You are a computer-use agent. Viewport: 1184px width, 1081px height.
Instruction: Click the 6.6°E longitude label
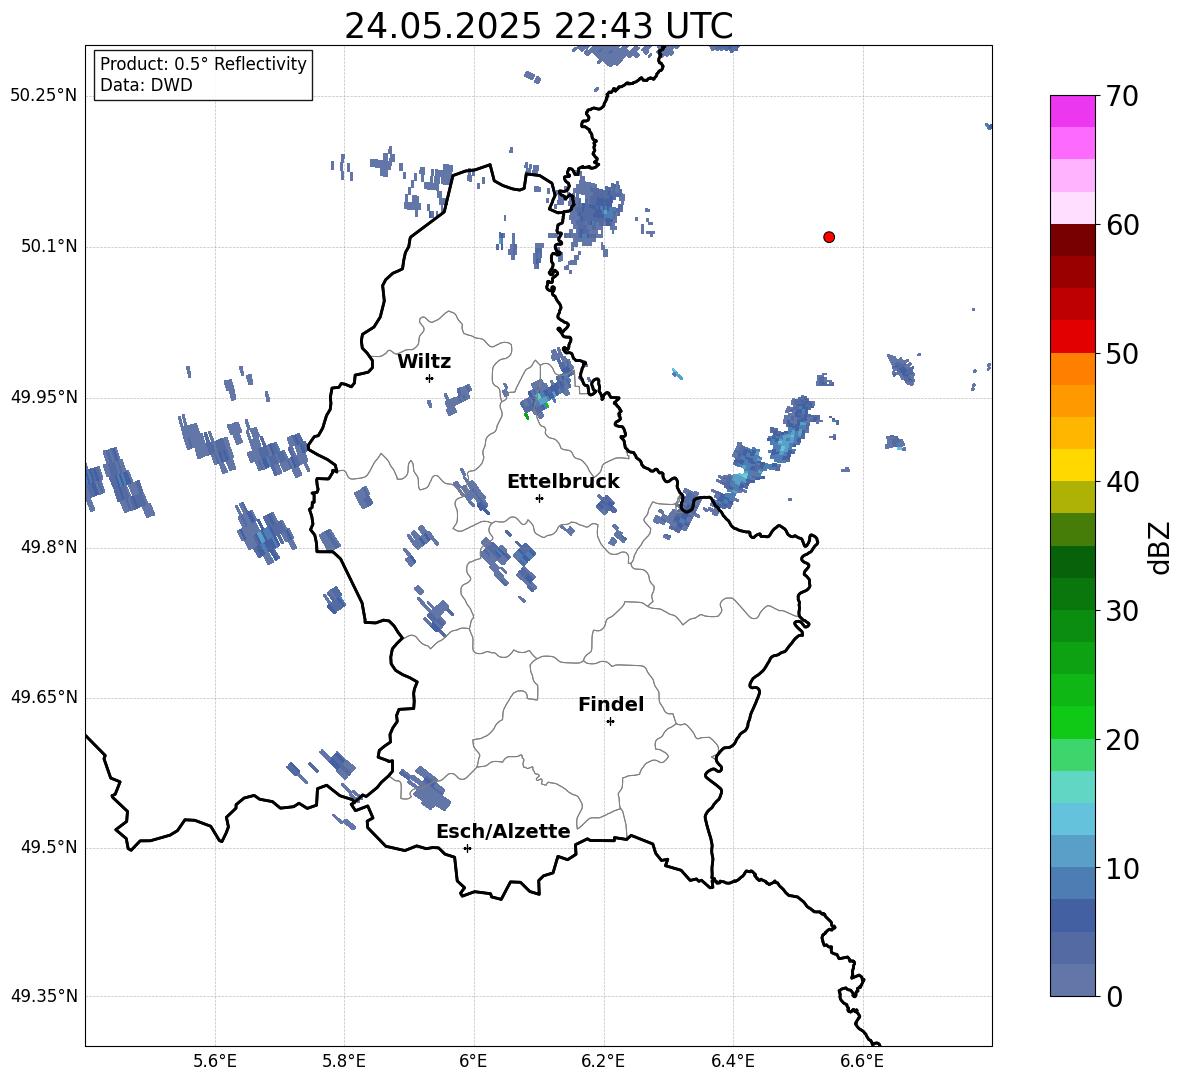coord(862,1061)
